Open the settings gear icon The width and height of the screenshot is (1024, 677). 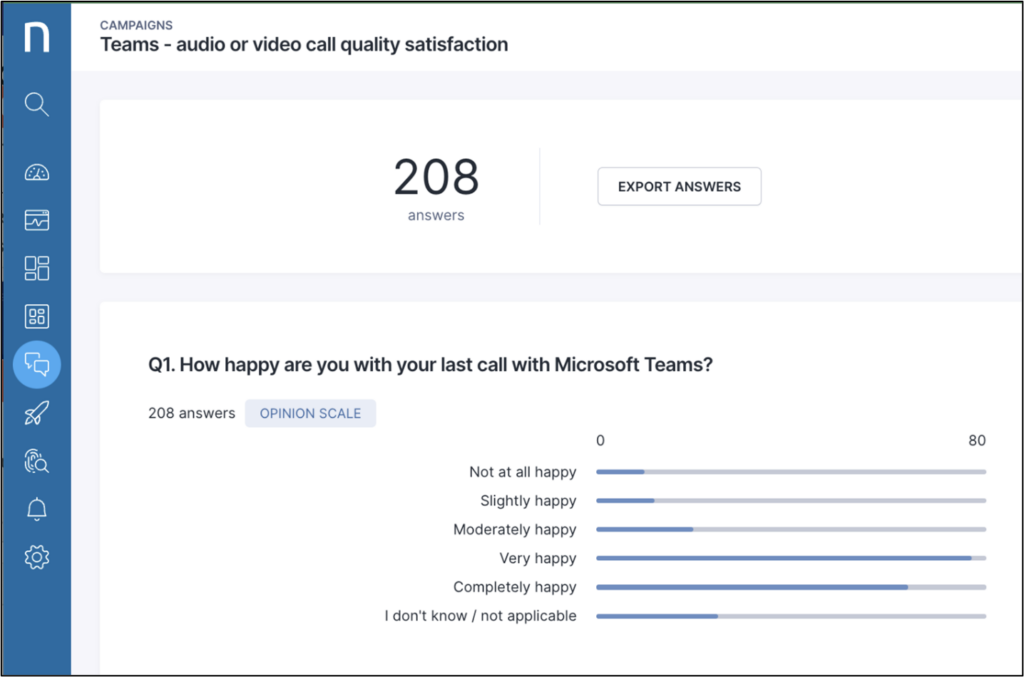[x=37, y=557]
